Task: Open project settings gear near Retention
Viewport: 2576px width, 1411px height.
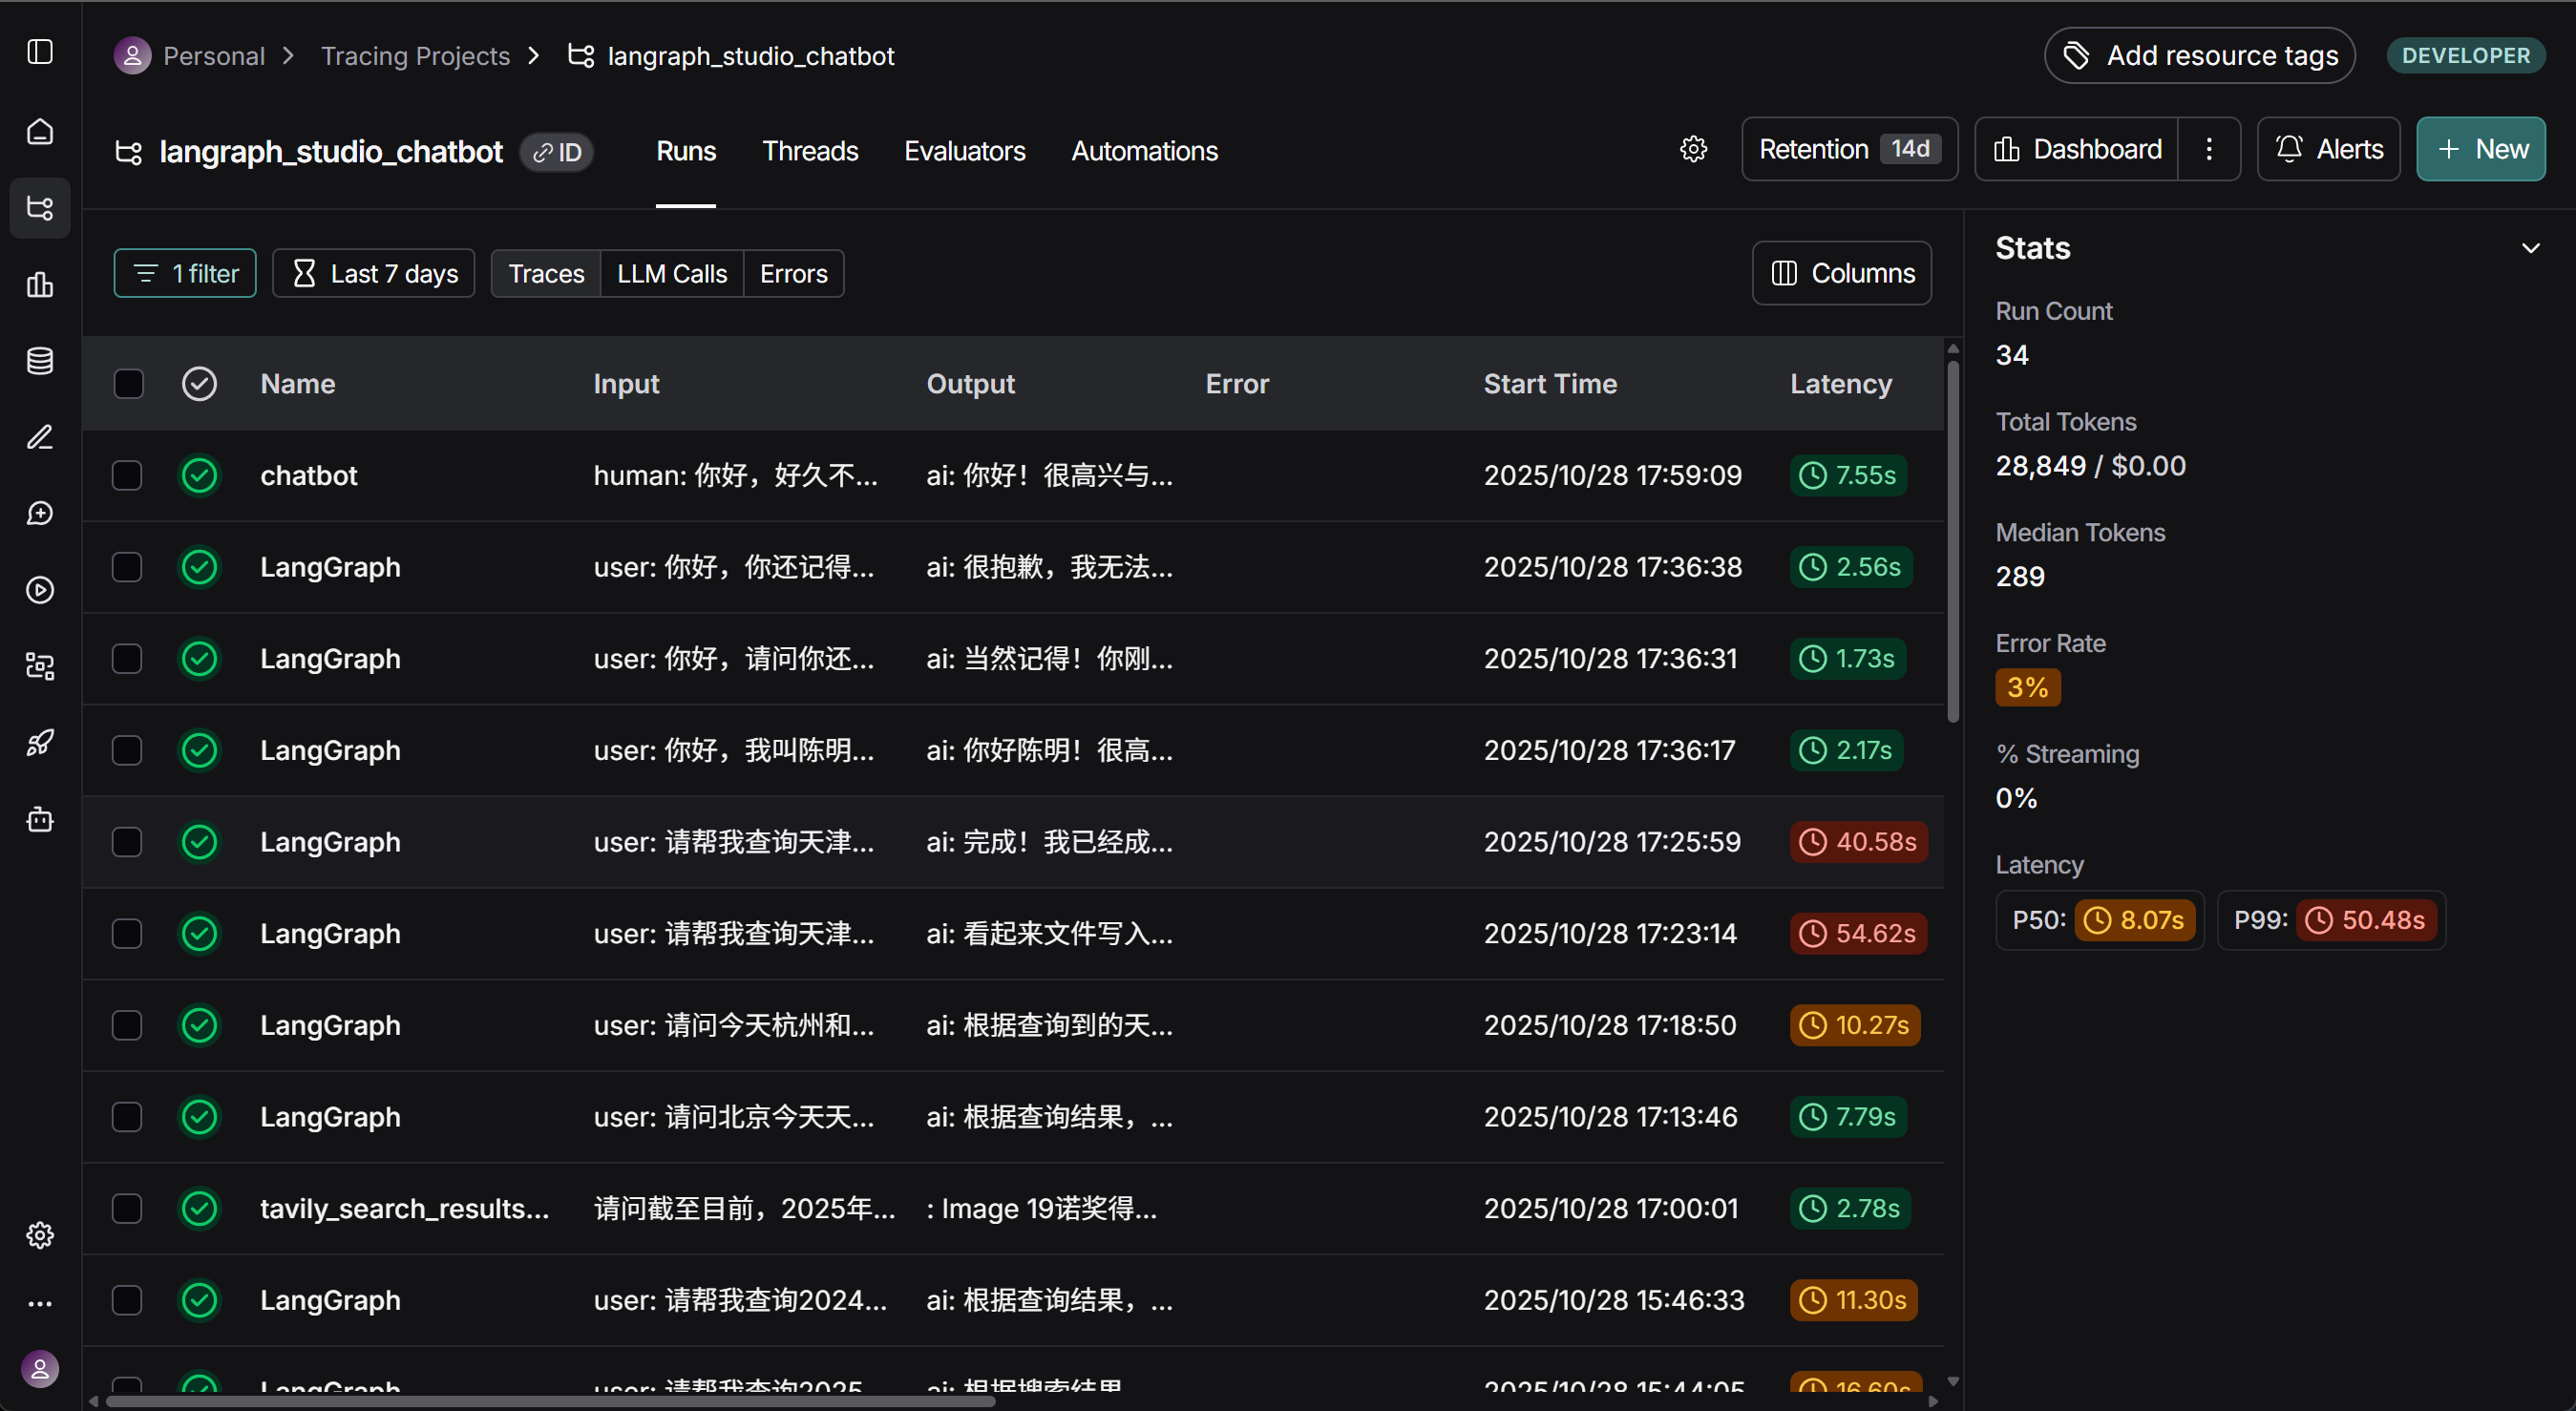Action: (x=1693, y=149)
